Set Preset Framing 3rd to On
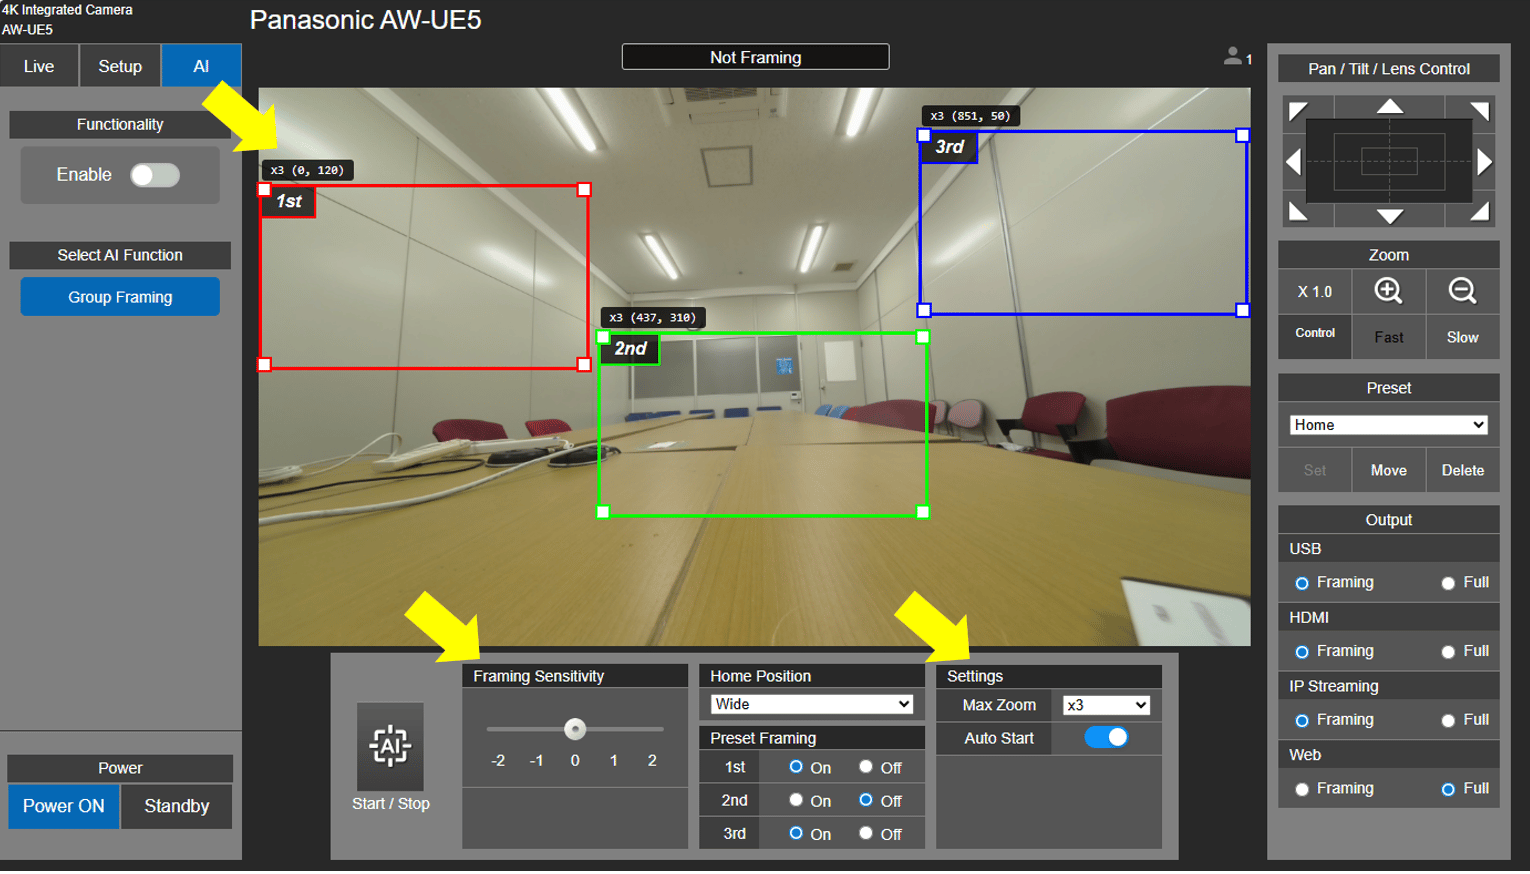 [796, 833]
